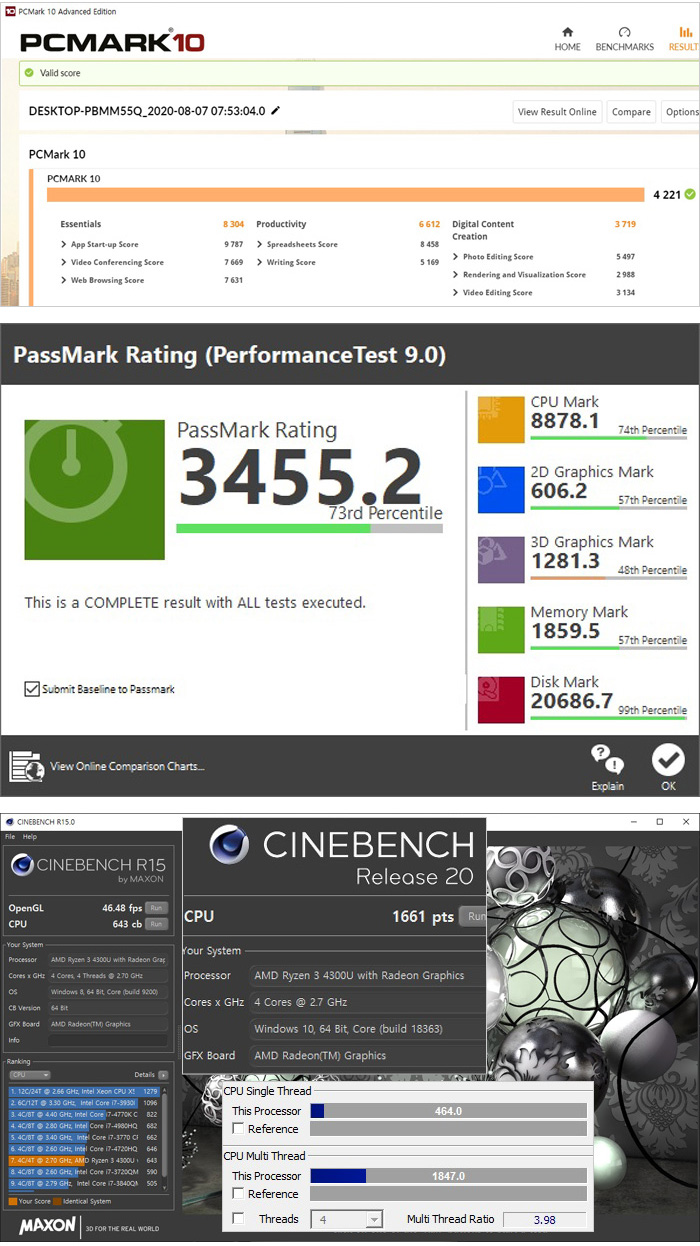This screenshot has width=700, height=1246.
Task: Enable Reference under CPU Single Thread
Action: click(x=238, y=1129)
